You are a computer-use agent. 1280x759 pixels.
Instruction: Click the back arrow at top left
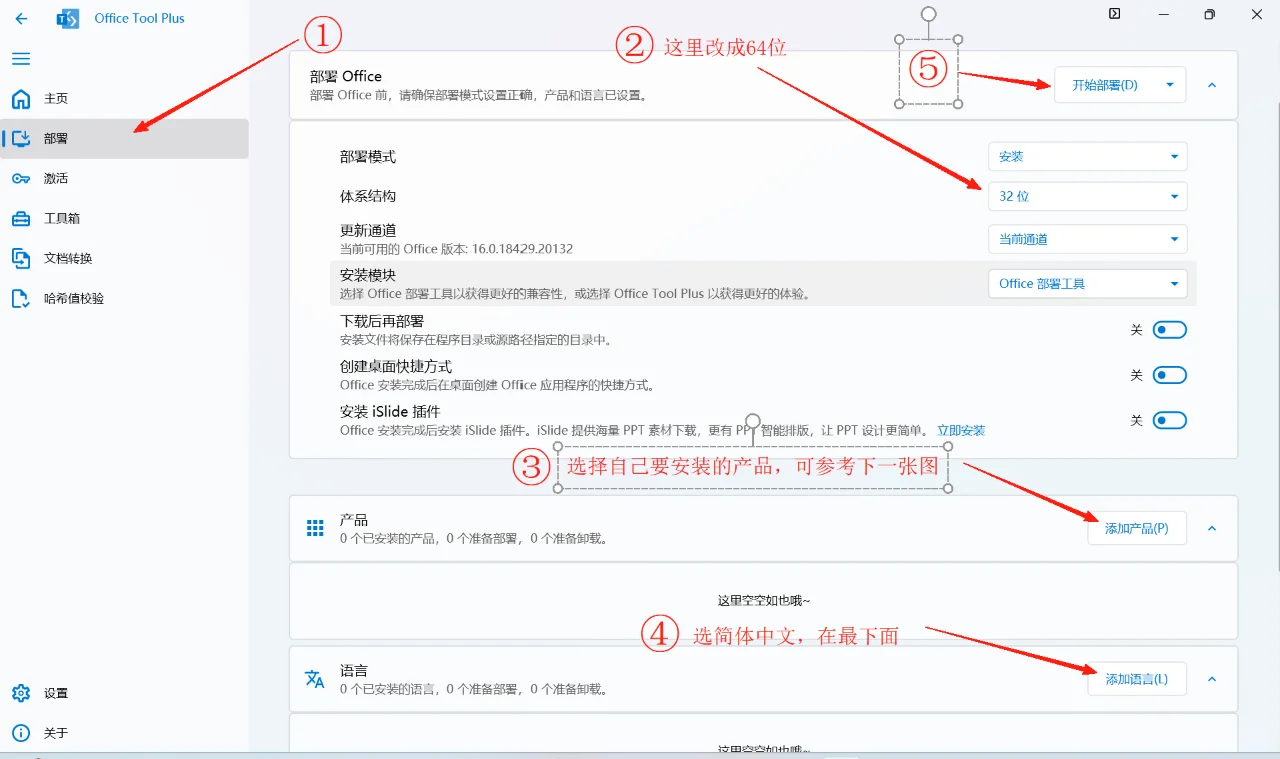20,18
